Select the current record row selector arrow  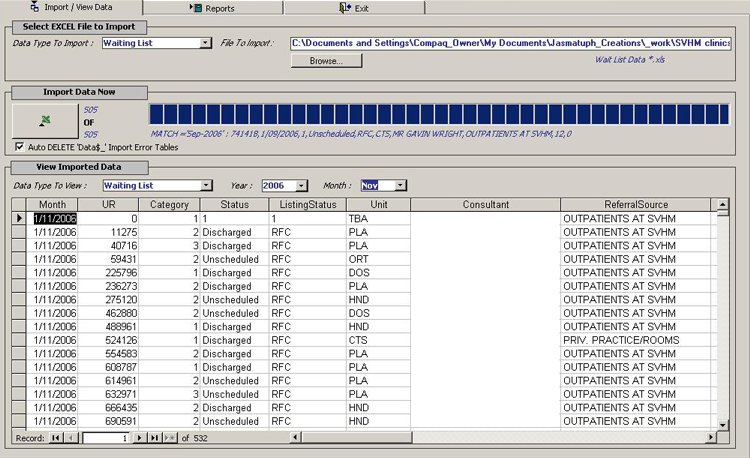click(x=19, y=218)
